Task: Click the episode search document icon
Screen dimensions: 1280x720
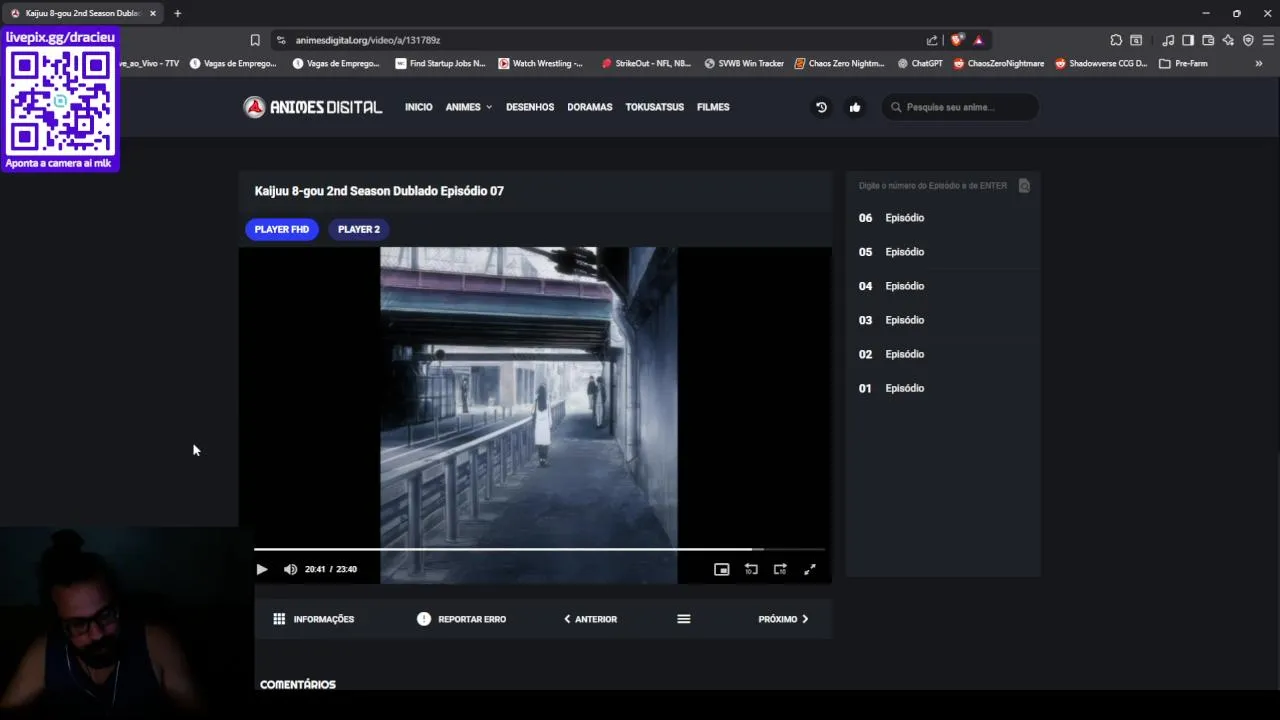Action: pyautogui.click(x=1024, y=186)
